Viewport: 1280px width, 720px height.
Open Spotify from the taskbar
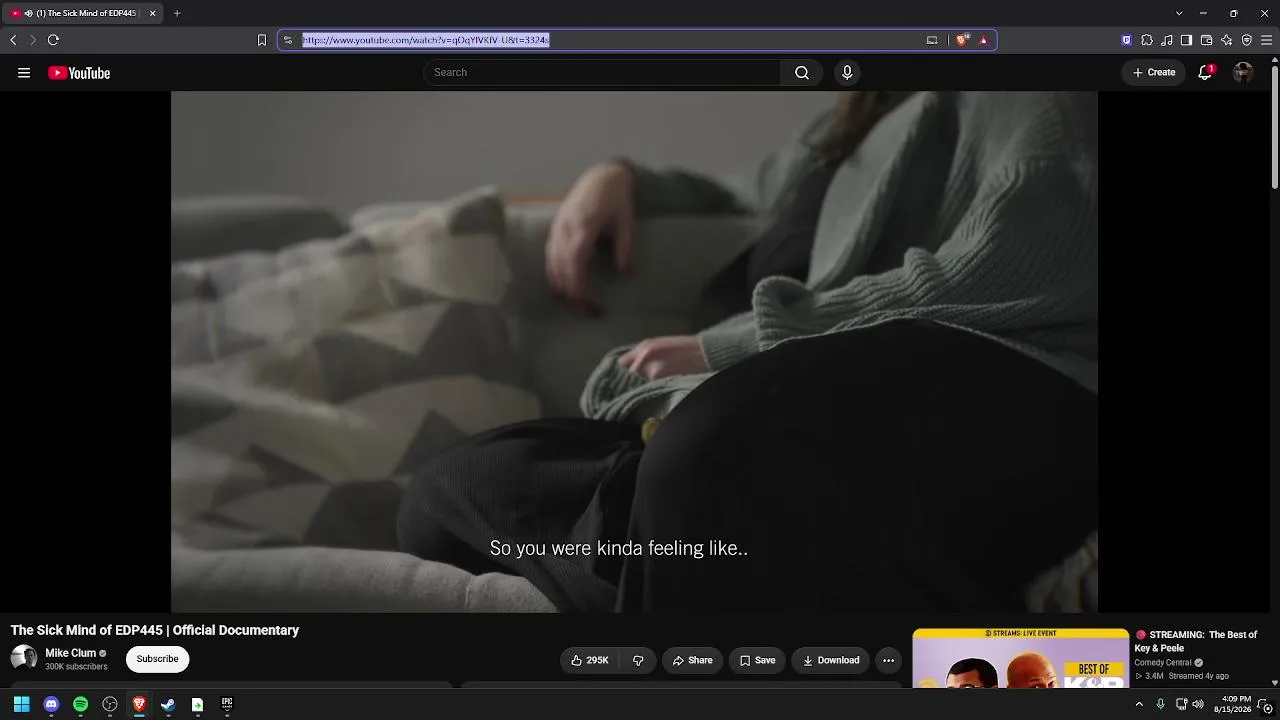(x=80, y=704)
